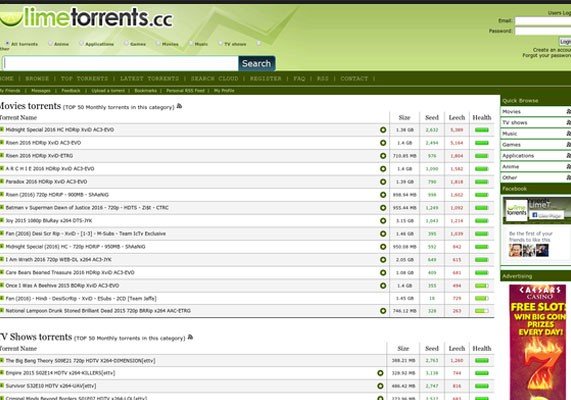The image size is (571, 400).
Task: Click the Search button
Action: pos(257,63)
